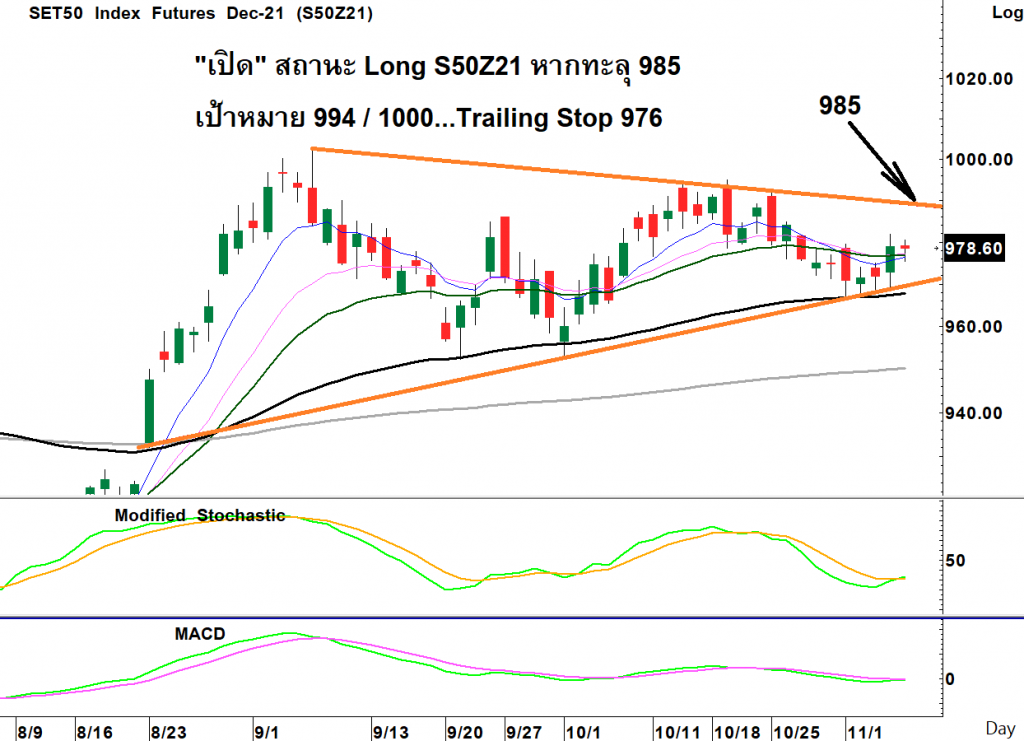Click the current price tag 978.60
Image resolution: width=1024 pixels, height=741 pixels.
[x=974, y=249]
